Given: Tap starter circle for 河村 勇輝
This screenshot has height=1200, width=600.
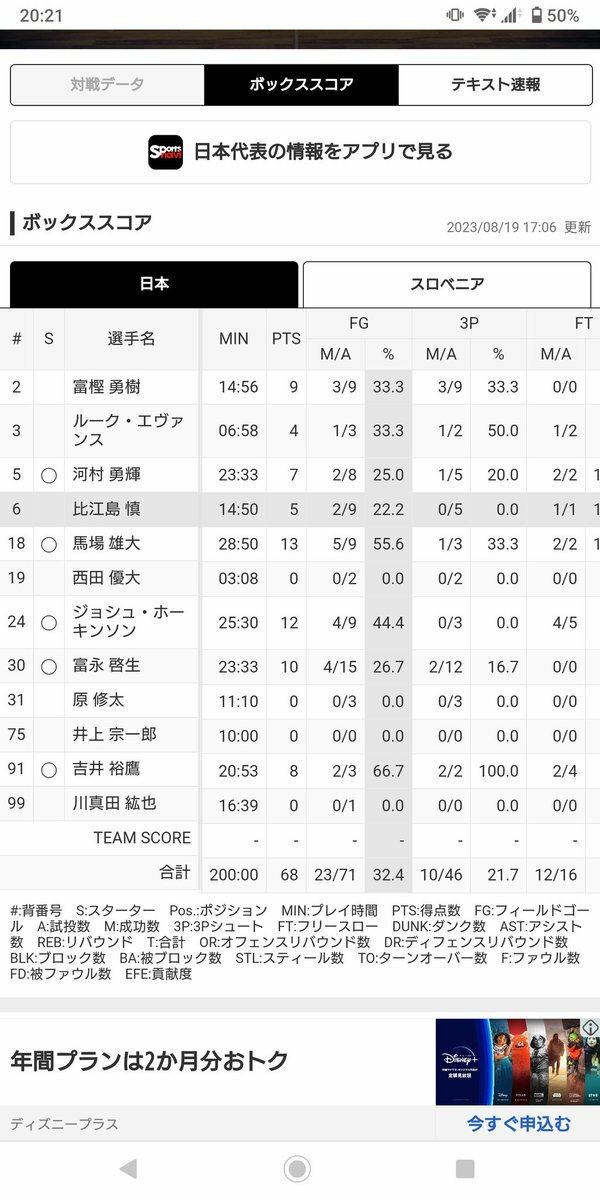Looking at the screenshot, I should 48,476.
